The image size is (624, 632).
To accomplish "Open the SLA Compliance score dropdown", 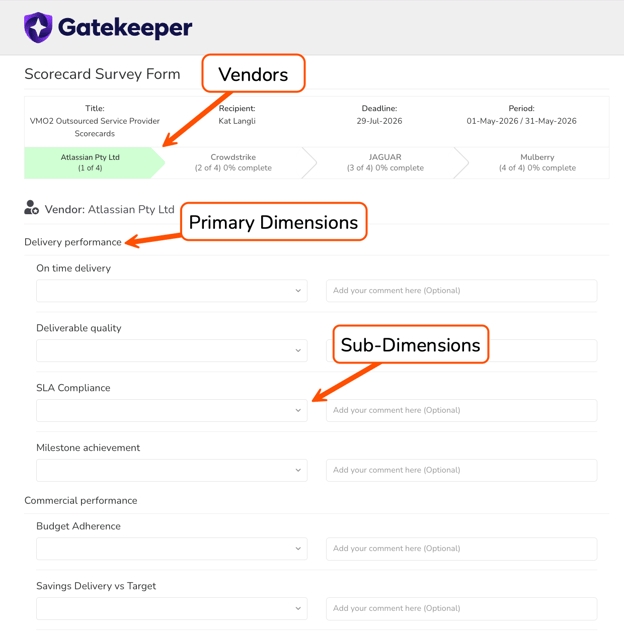I will 172,410.
